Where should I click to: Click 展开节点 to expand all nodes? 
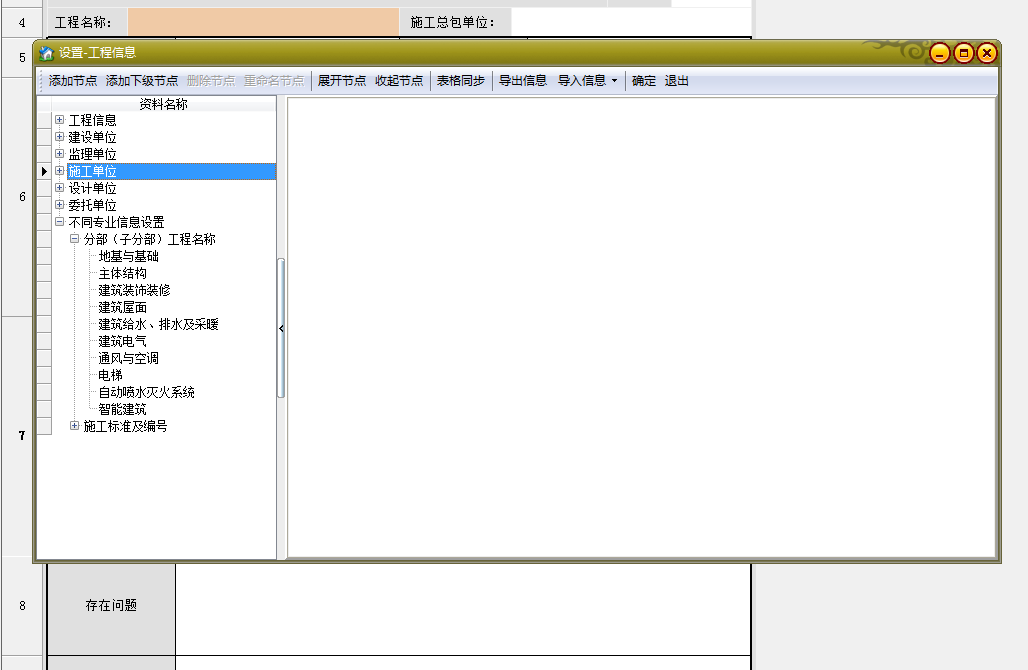point(342,81)
